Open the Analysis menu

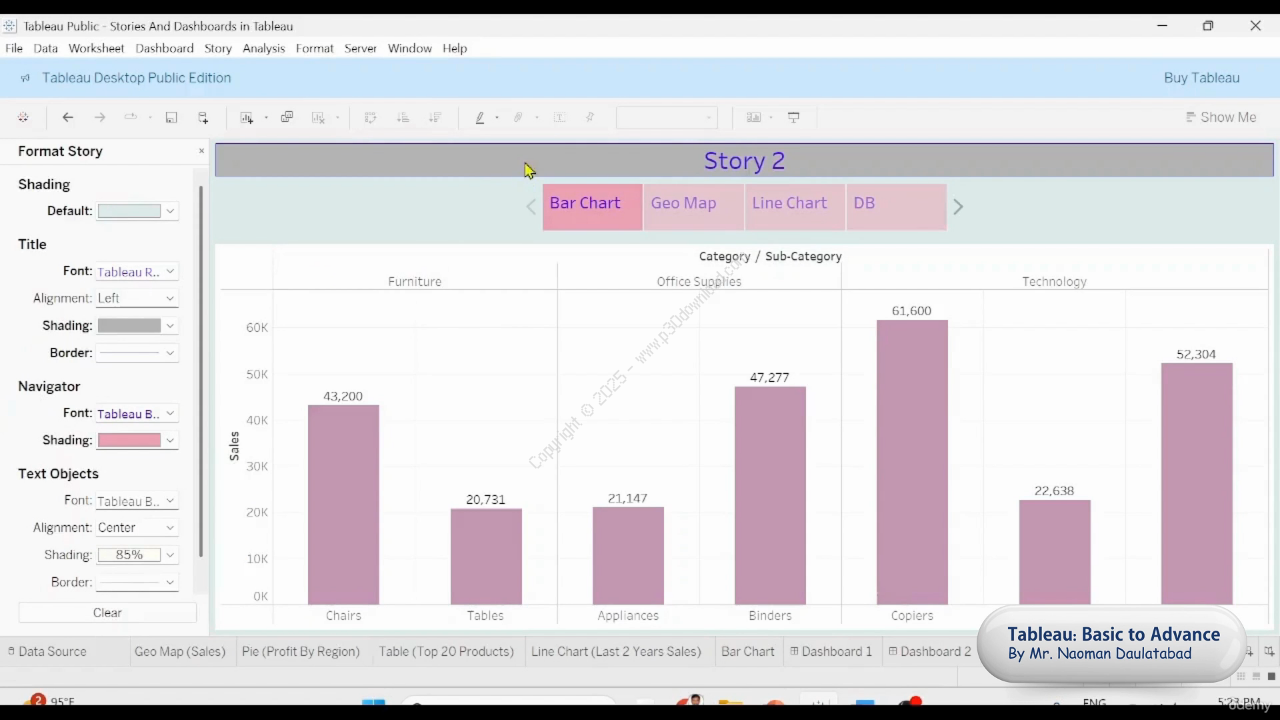(x=264, y=48)
